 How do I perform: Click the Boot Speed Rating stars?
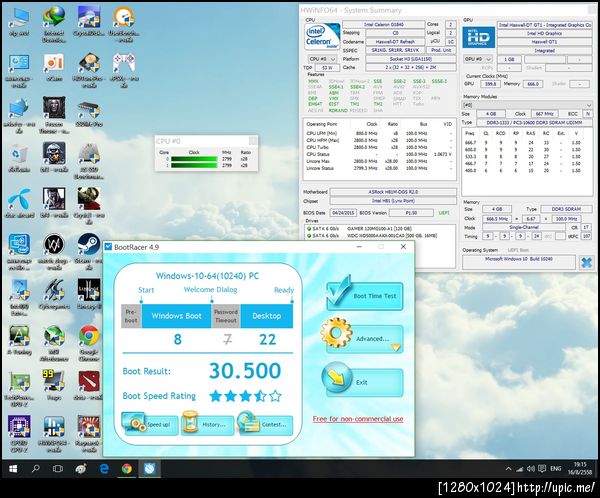(245, 396)
